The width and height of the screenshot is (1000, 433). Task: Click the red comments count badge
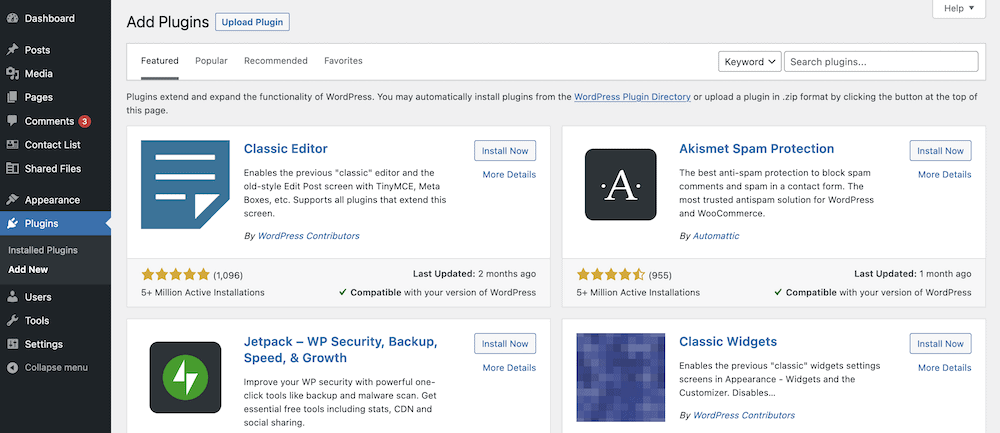click(84, 121)
